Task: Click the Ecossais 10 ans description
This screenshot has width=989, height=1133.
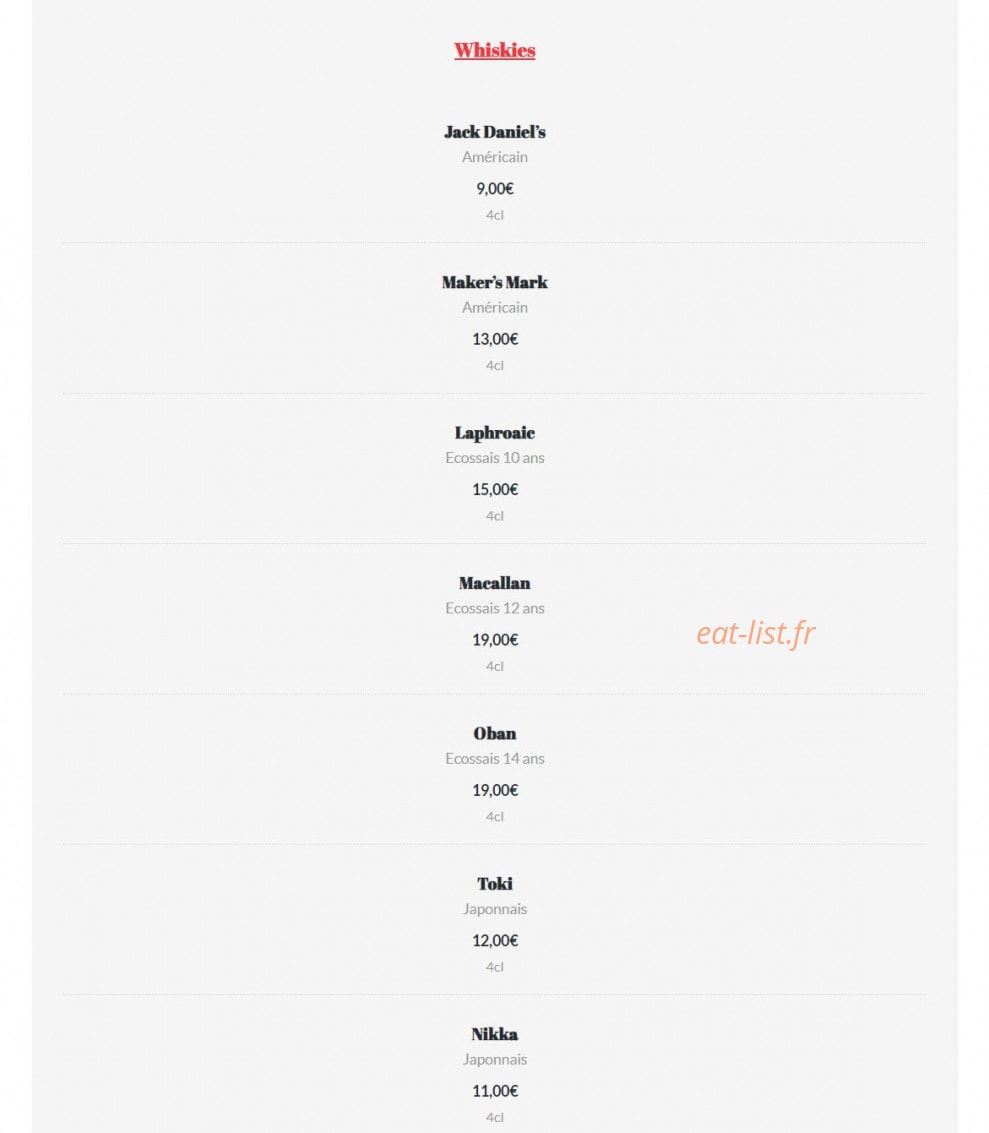Action: coord(494,457)
